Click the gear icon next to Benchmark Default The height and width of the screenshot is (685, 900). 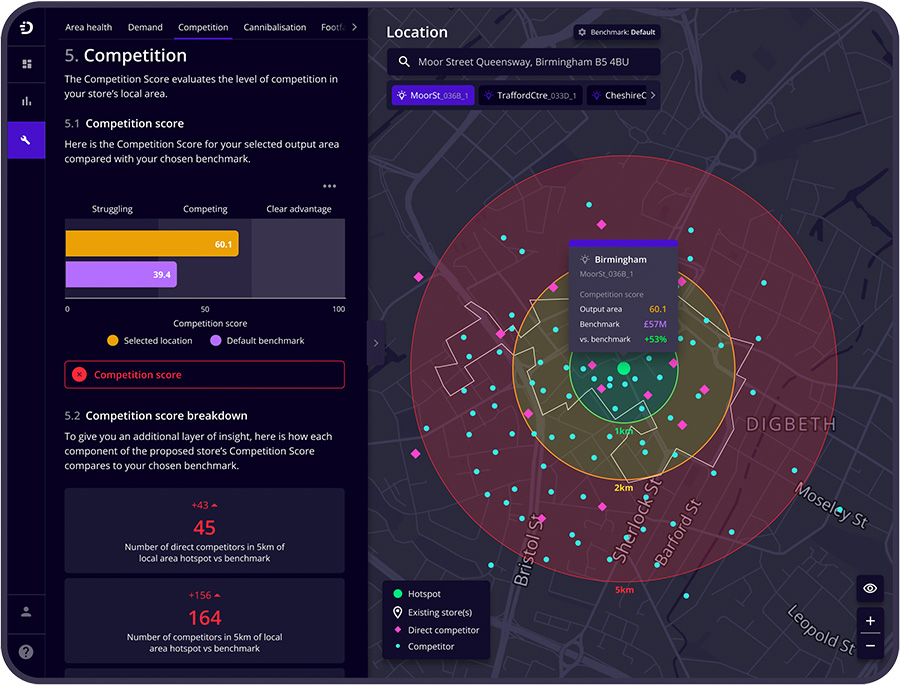point(582,31)
